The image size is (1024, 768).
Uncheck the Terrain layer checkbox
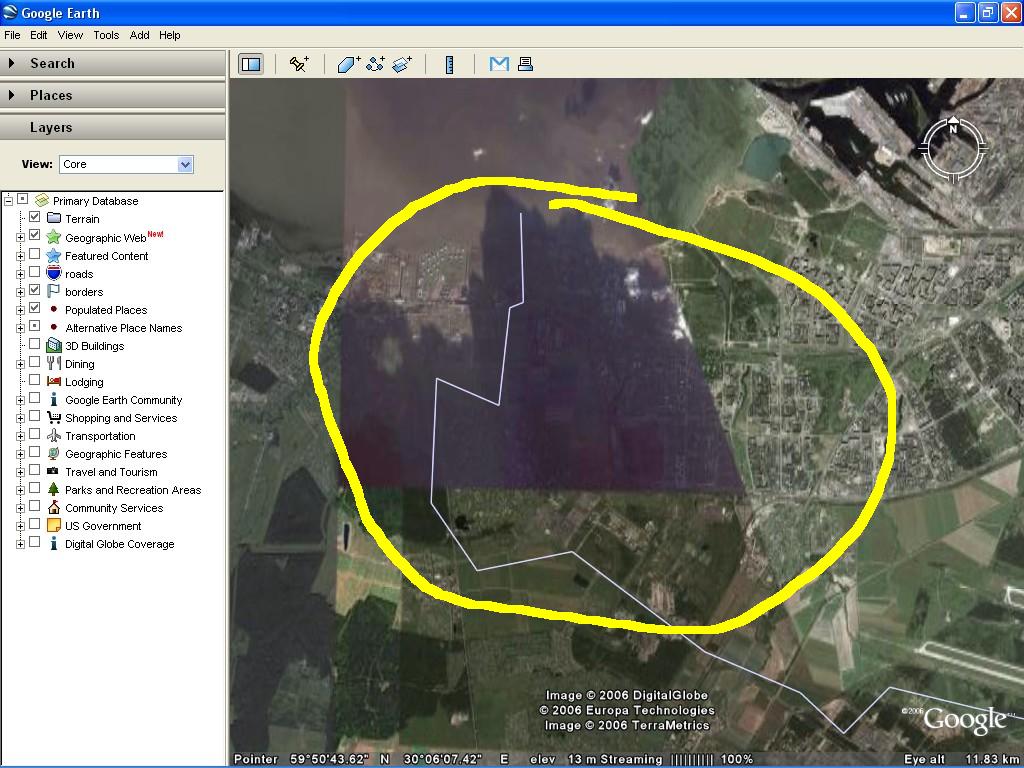[x=35, y=218]
